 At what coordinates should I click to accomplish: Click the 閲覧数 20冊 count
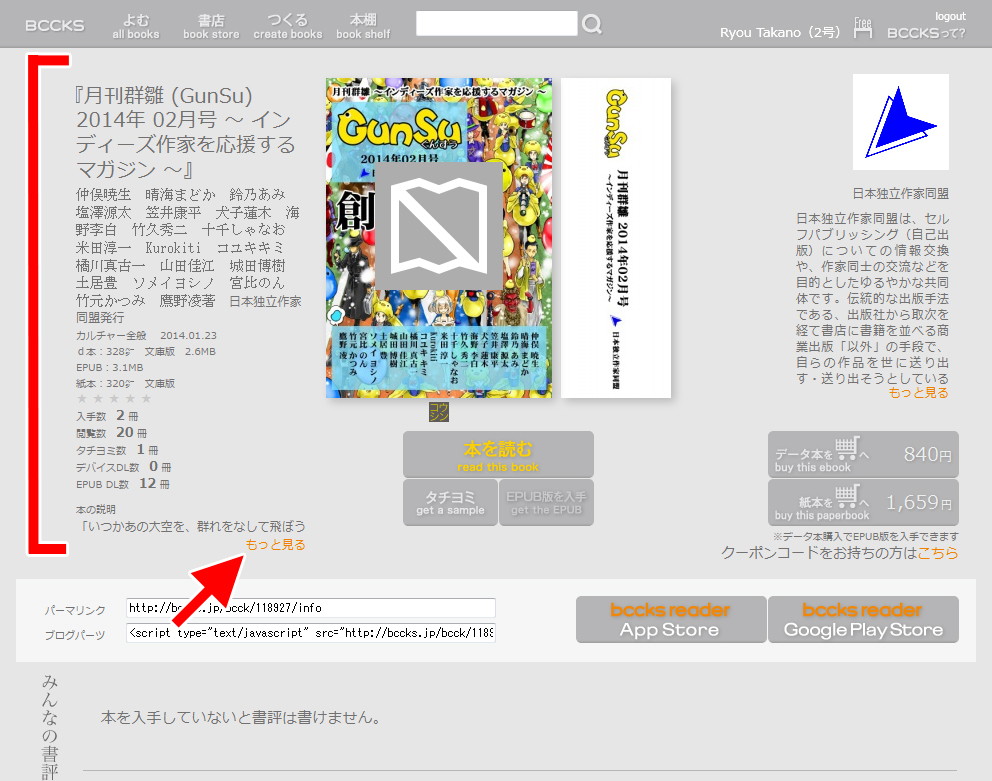(111, 433)
